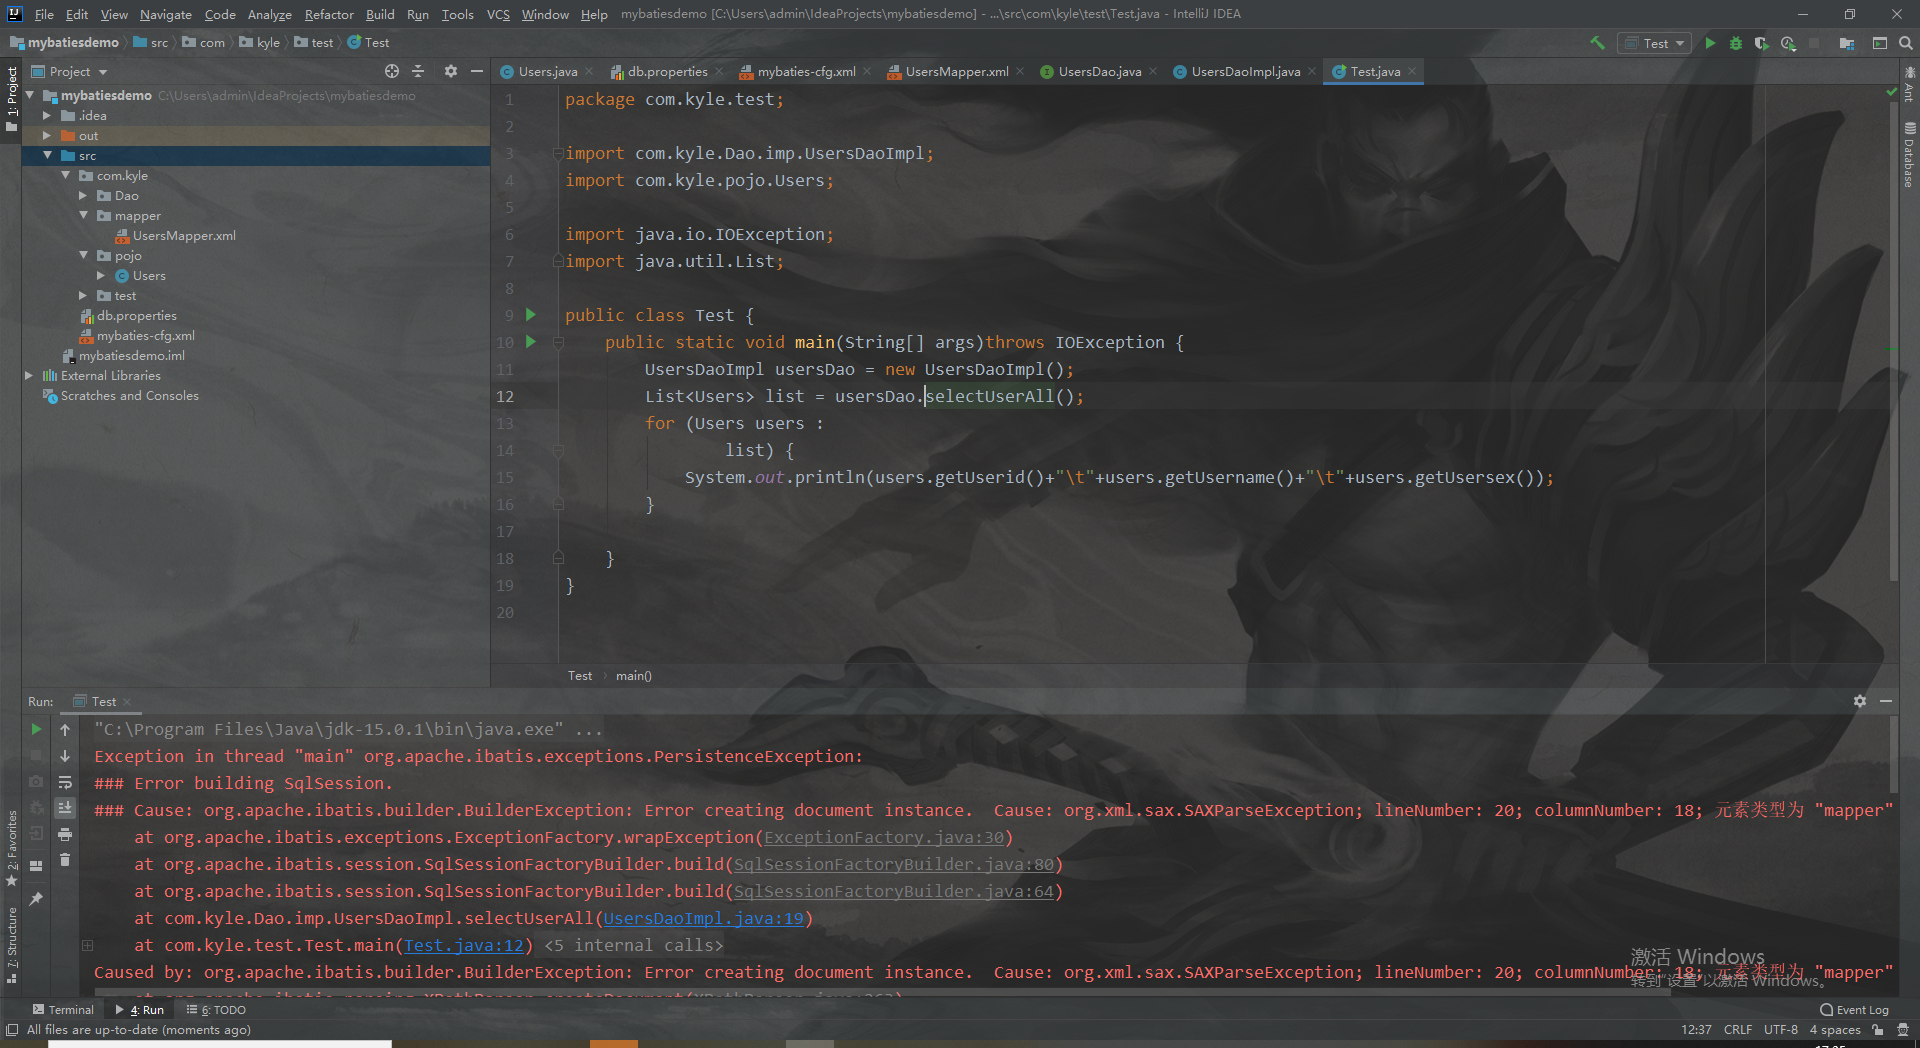
Task: Click the Build Project hammer icon
Action: tap(1597, 43)
